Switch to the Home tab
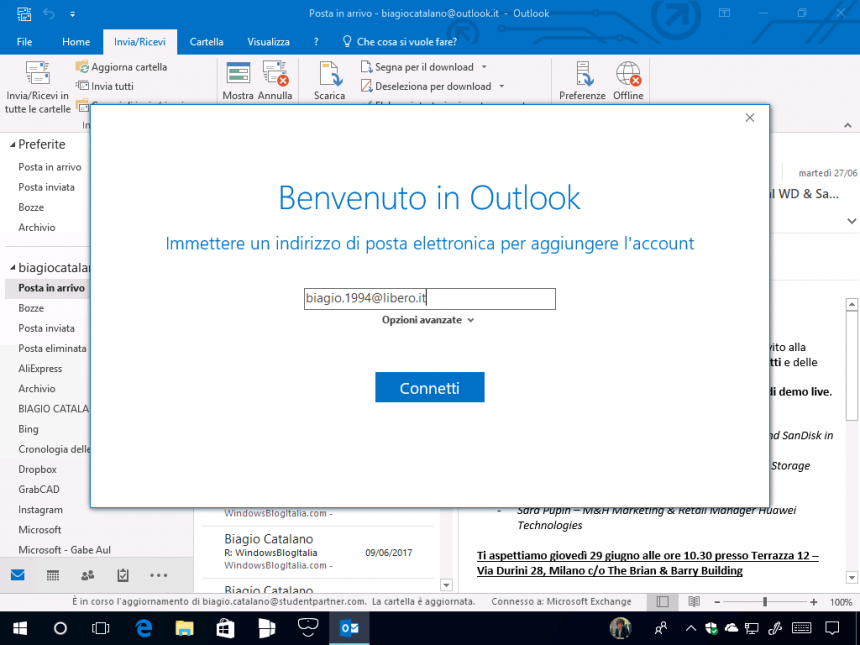The image size is (860, 645). click(x=76, y=42)
